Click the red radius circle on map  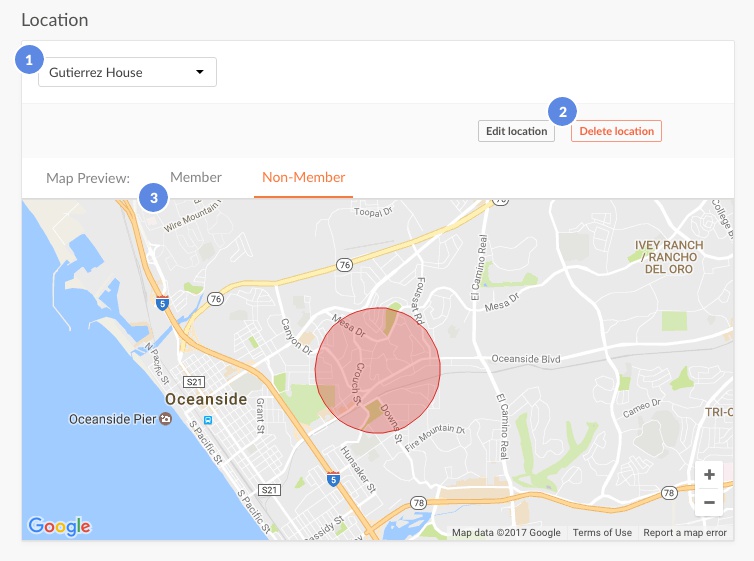(x=377, y=370)
